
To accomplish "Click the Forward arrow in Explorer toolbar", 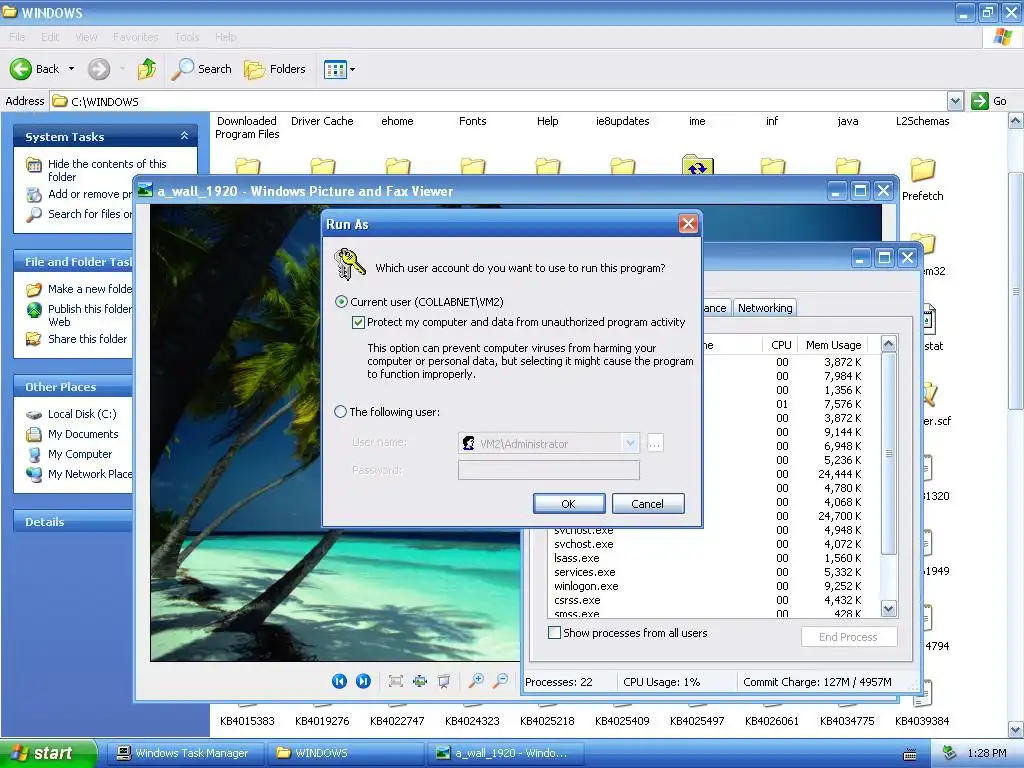I will pos(99,69).
